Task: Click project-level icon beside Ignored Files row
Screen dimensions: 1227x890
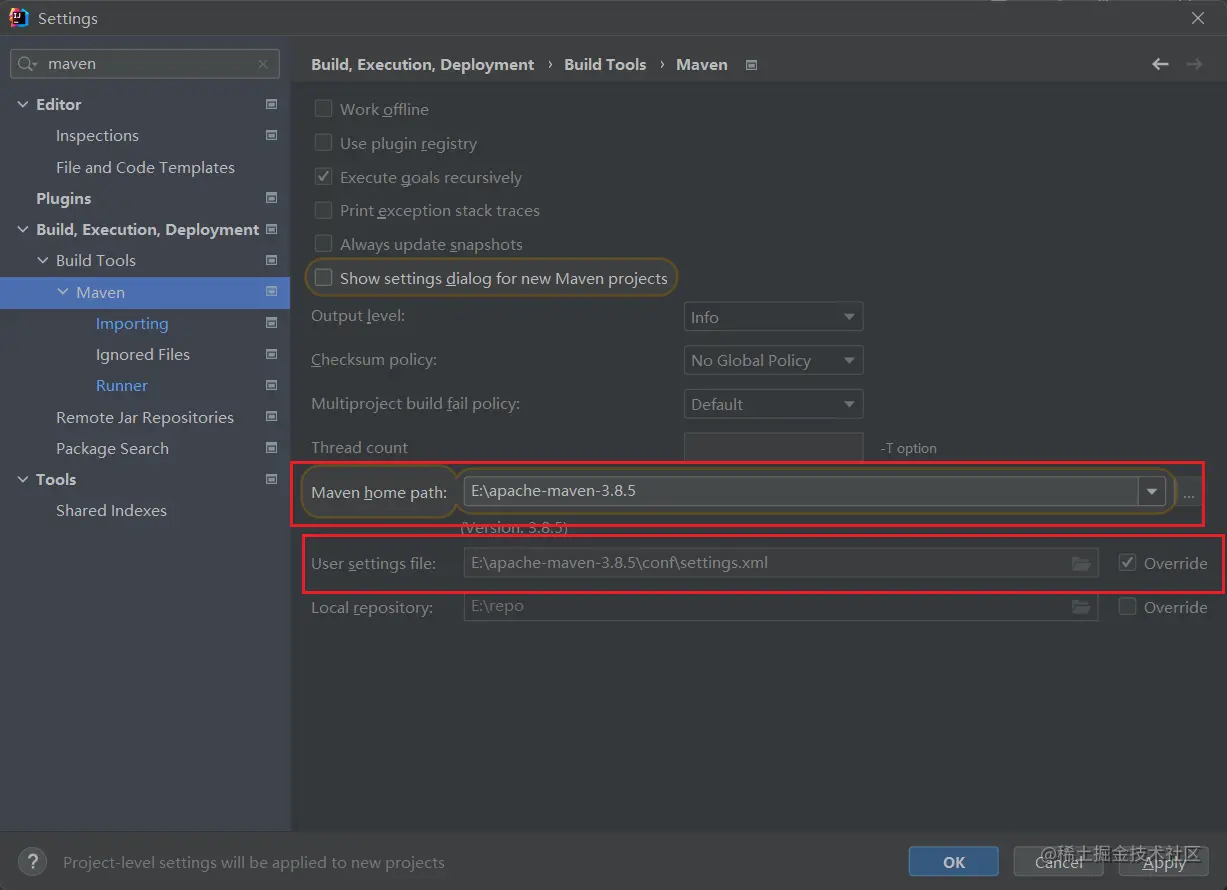Action: pyautogui.click(x=271, y=354)
